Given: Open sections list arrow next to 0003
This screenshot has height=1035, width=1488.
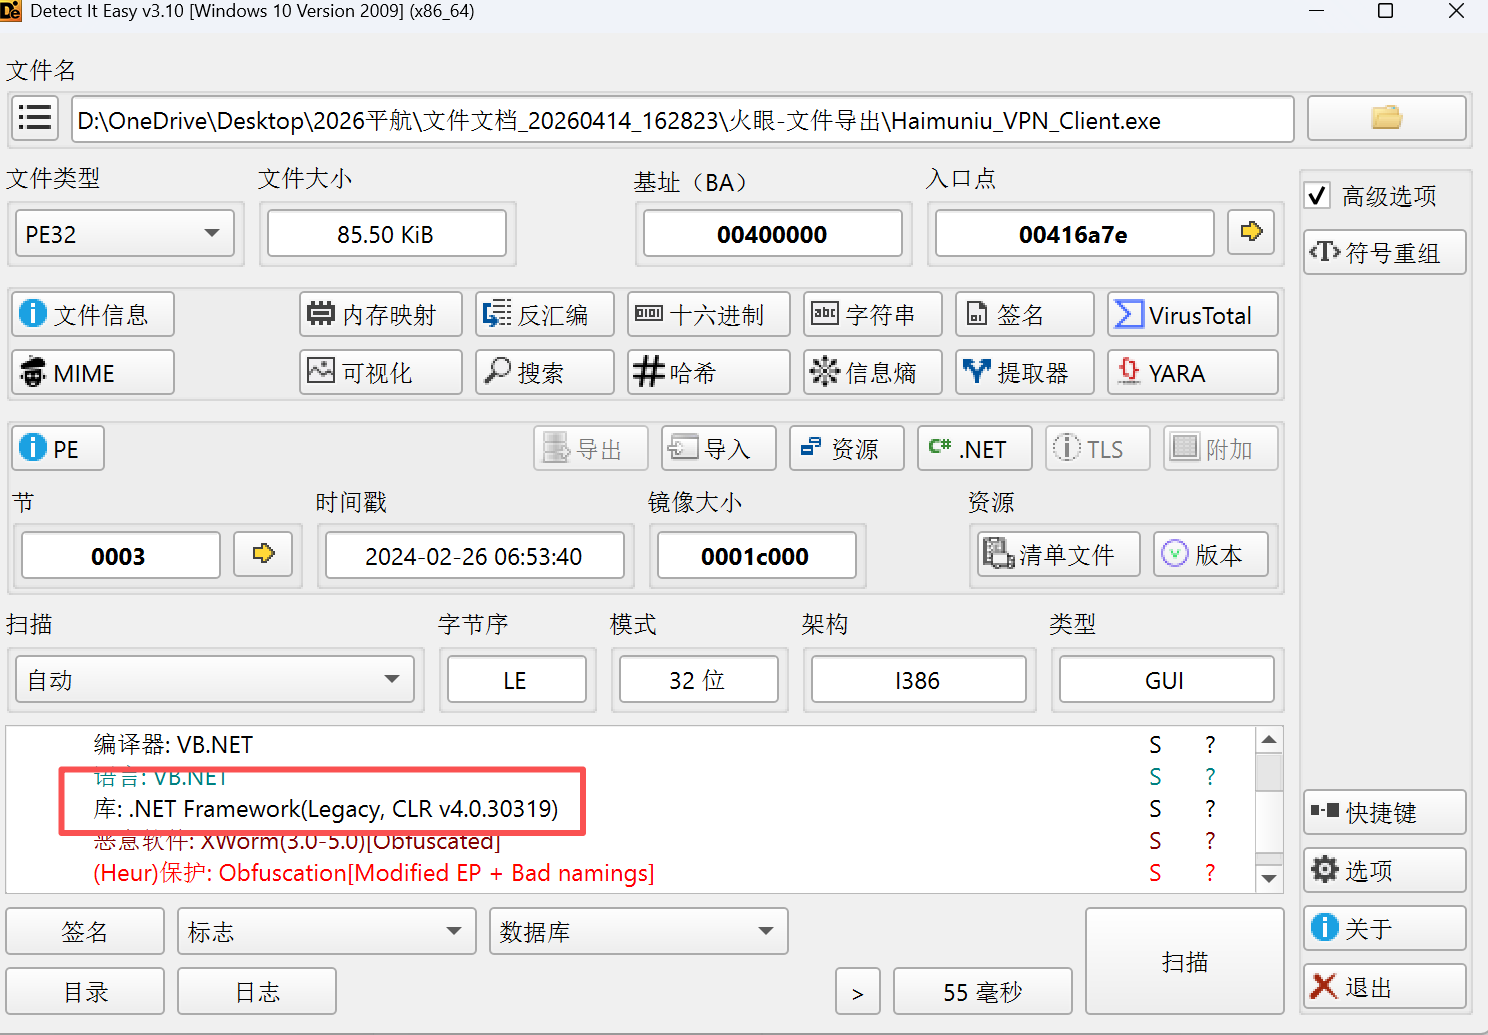Looking at the screenshot, I should point(263,554).
